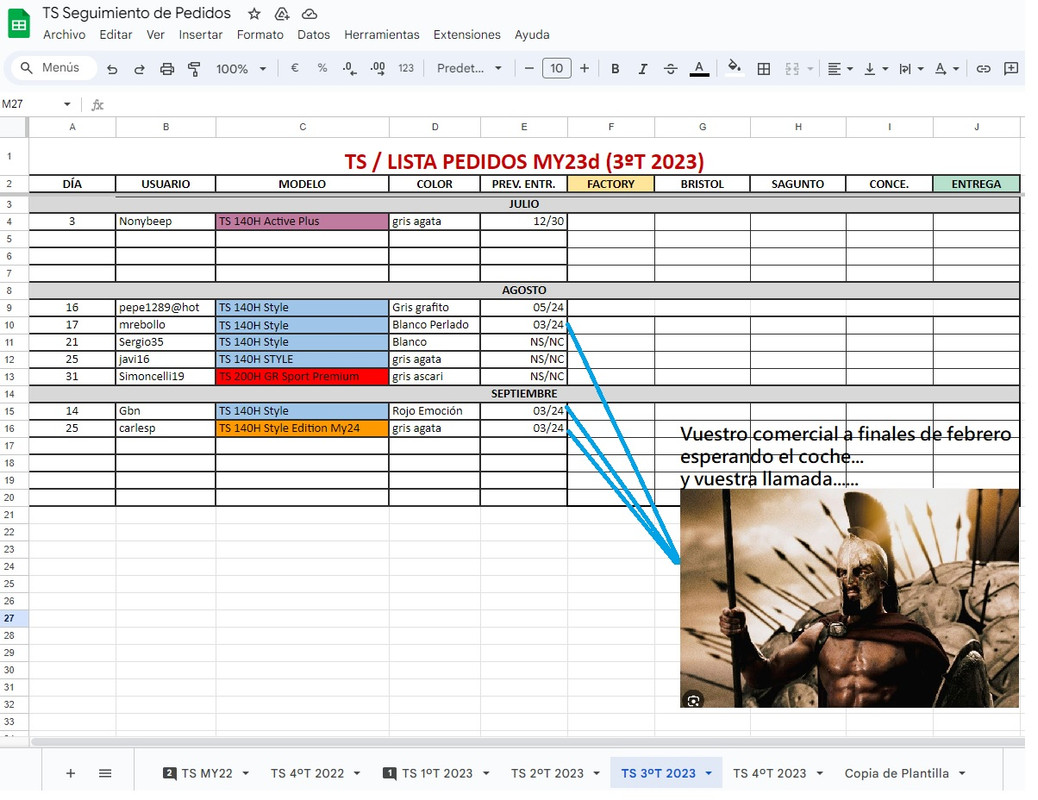1038x800 pixels.
Task: Expand text rotation dropdown
Action: point(956,69)
